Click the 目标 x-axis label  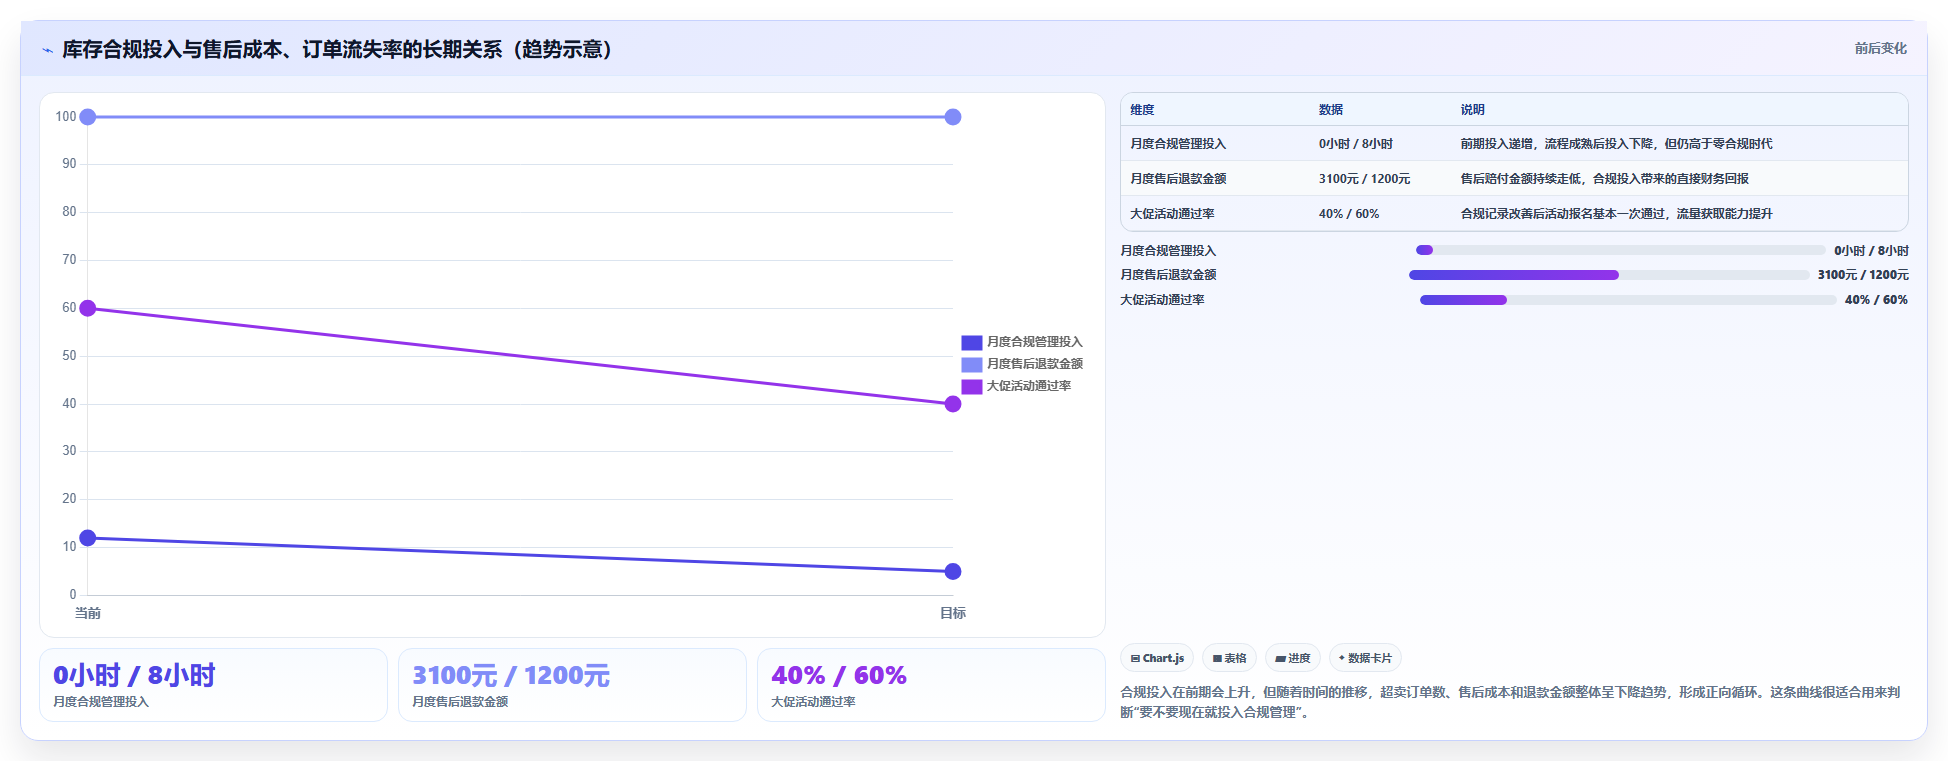coord(953,613)
